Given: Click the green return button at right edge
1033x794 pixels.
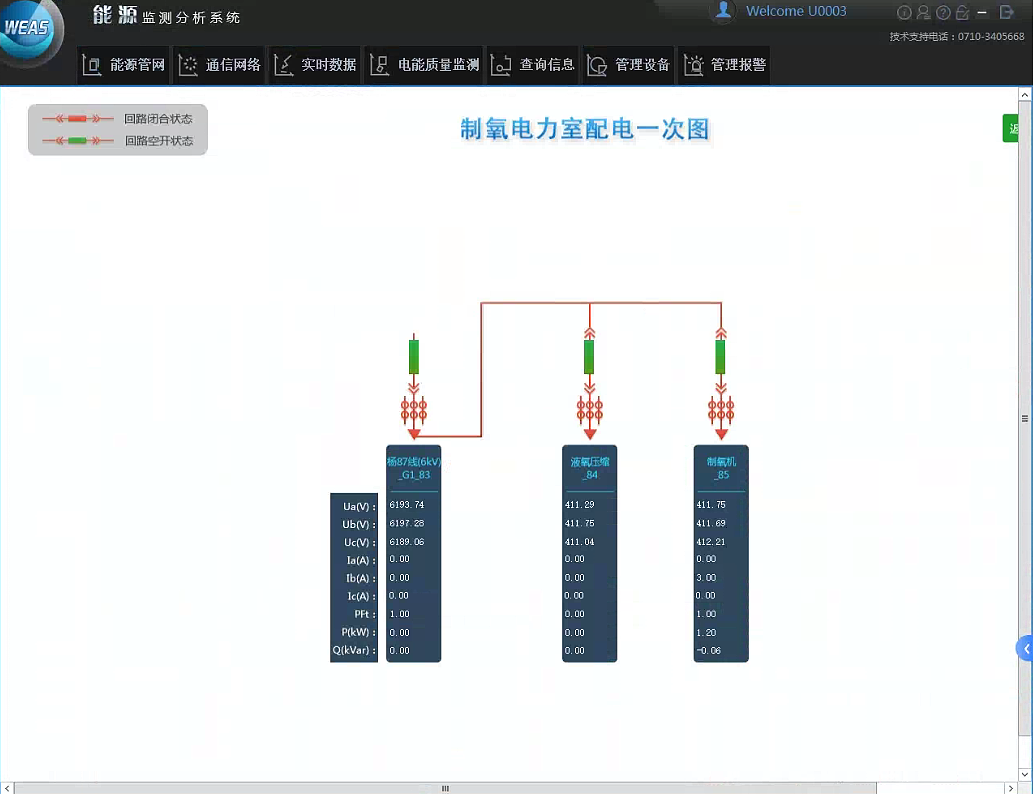Looking at the screenshot, I should pos(1015,128).
